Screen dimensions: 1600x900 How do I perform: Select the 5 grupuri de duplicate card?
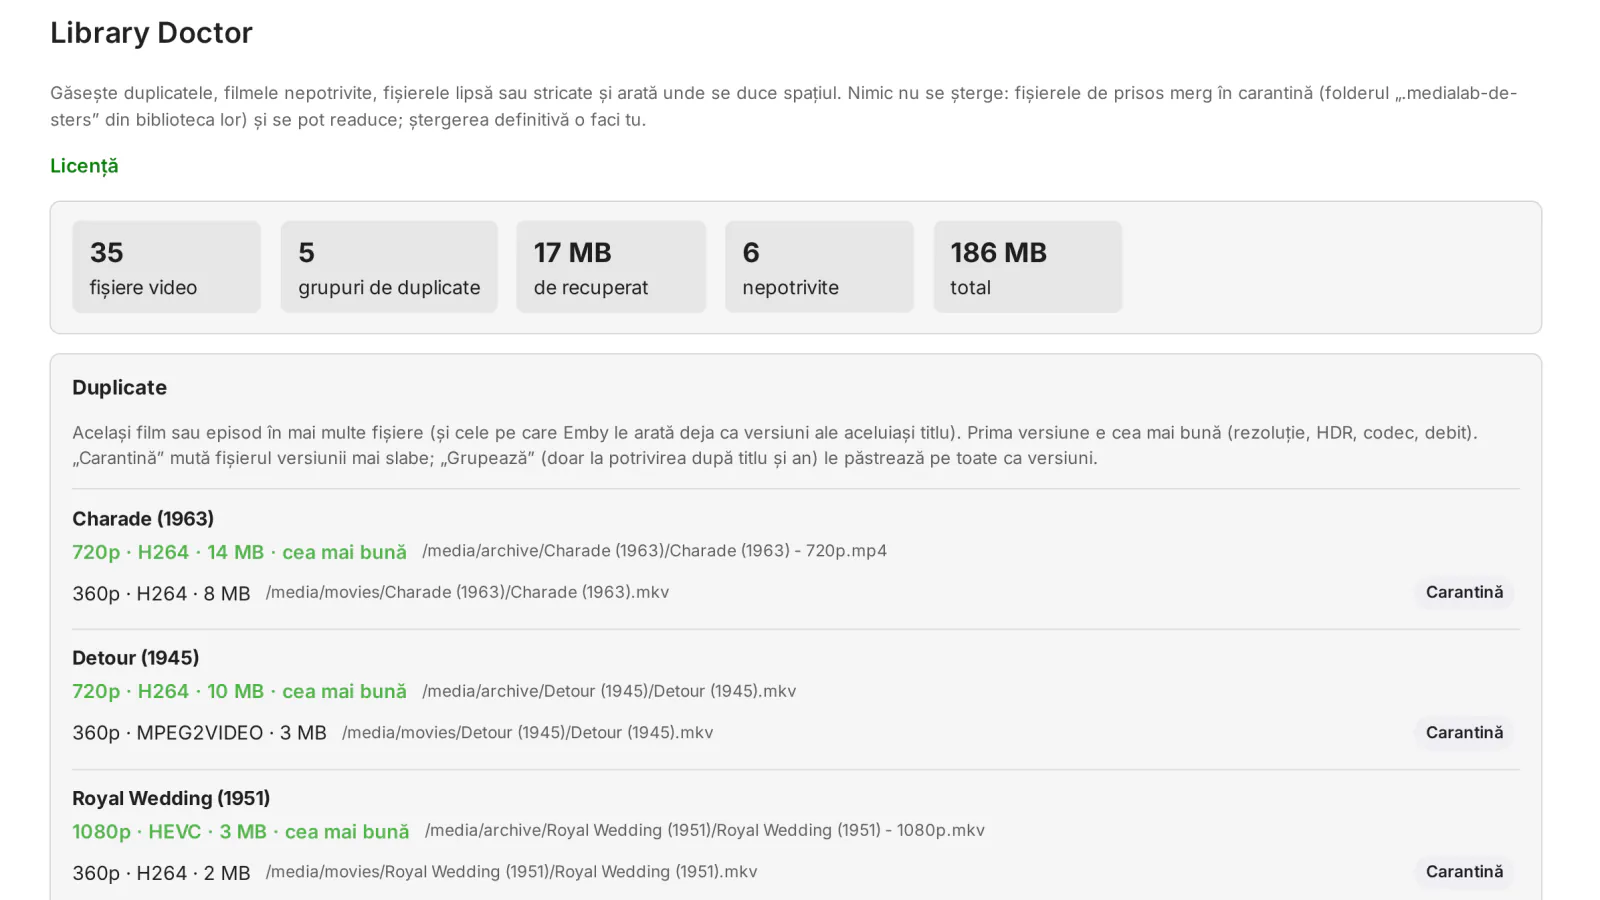click(389, 267)
